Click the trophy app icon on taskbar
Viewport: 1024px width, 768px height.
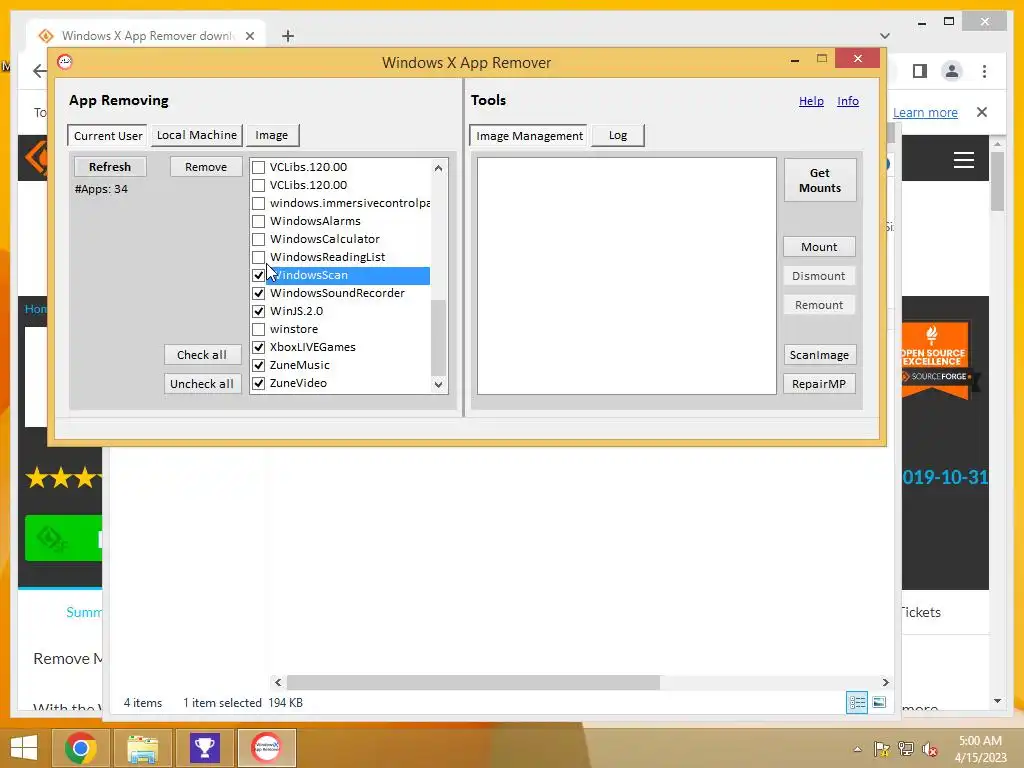(x=204, y=748)
